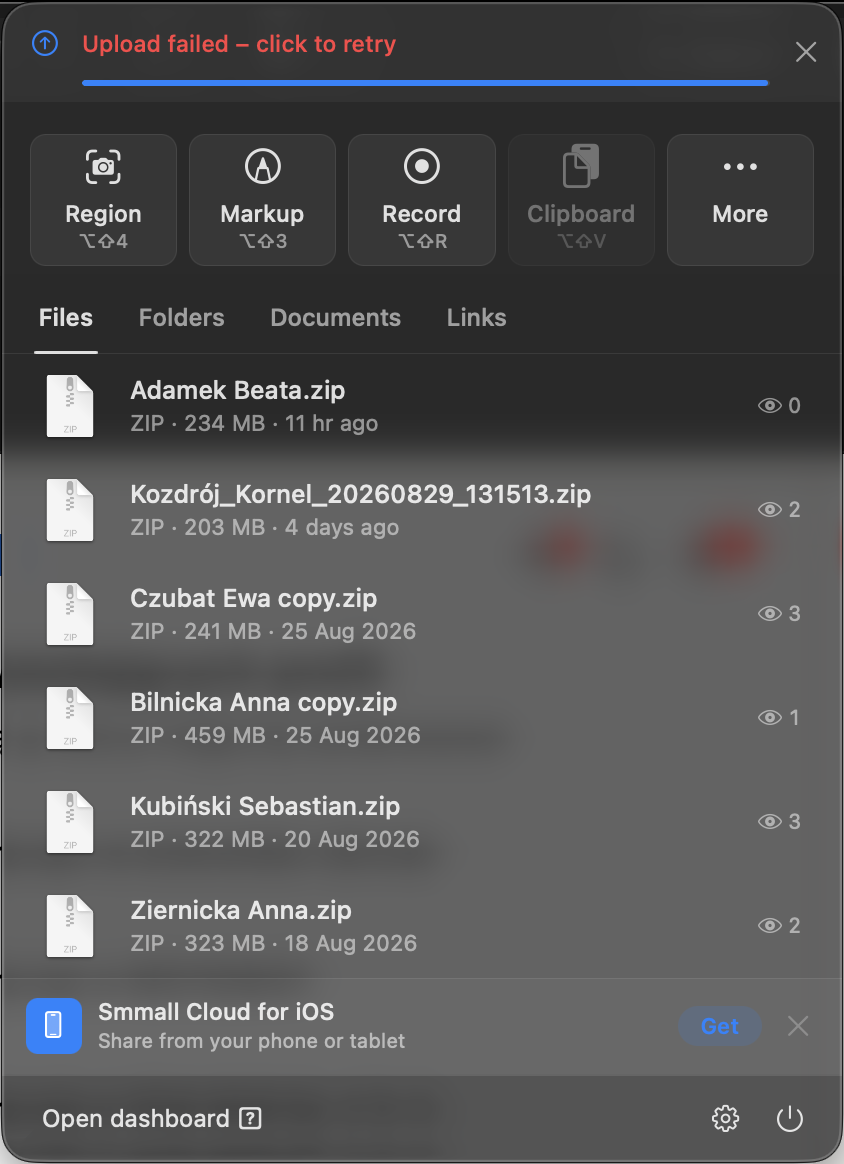Start a screen Record session
The width and height of the screenshot is (844, 1164).
pyautogui.click(x=422, y=200)
